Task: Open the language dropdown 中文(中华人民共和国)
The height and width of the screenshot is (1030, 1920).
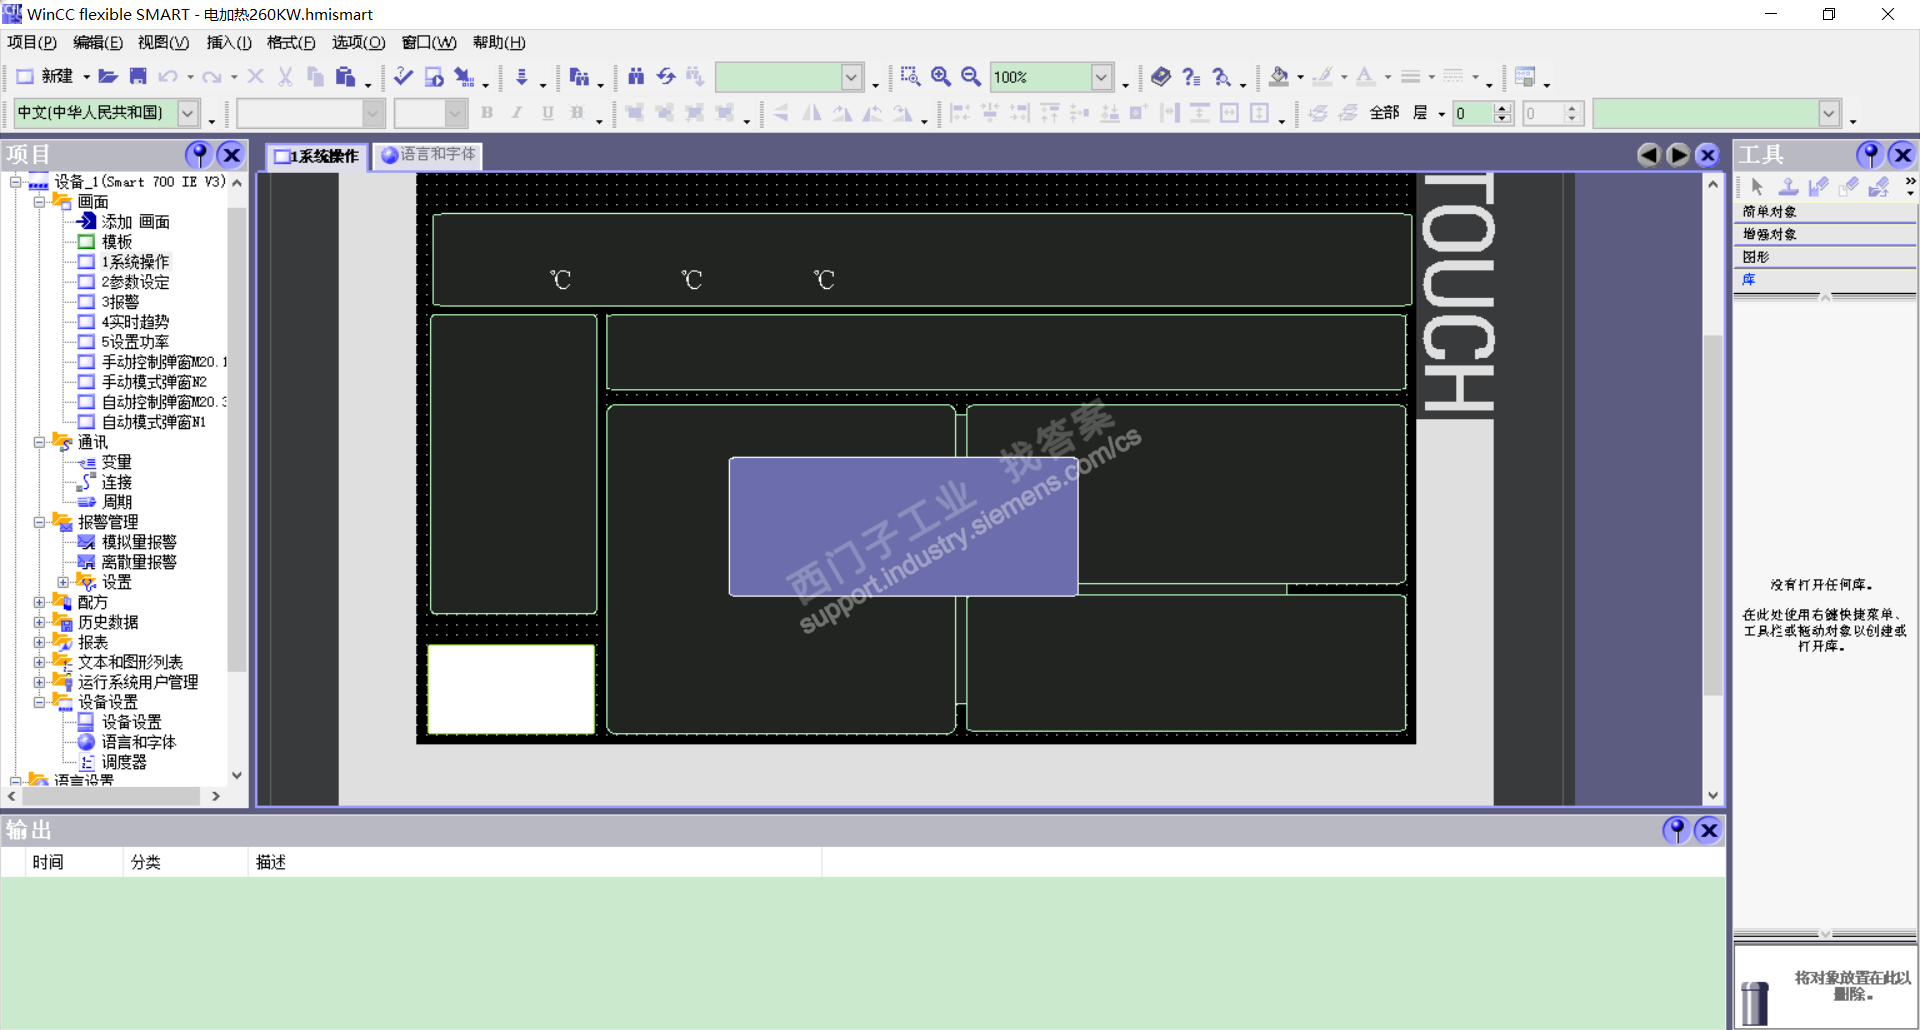Action: click(187, 113)
